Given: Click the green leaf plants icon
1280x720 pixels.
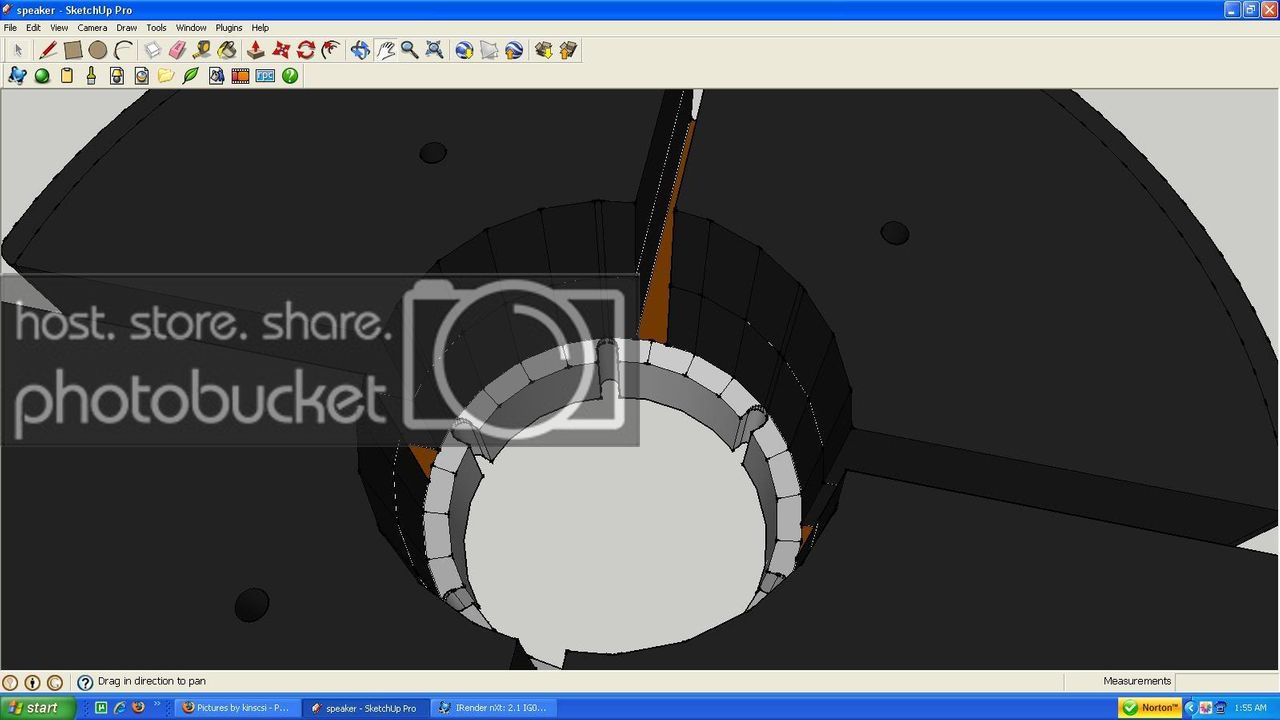Looking at the screenshot, I should [191, 75].
